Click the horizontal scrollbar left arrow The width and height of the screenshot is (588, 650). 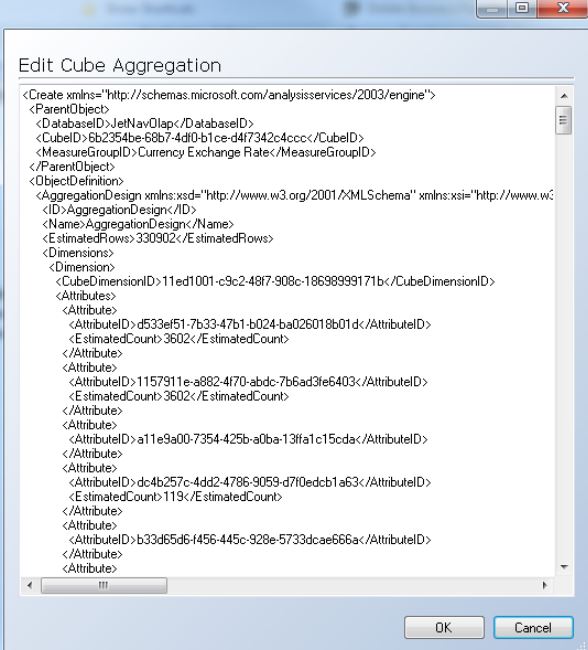pos(29,585)
